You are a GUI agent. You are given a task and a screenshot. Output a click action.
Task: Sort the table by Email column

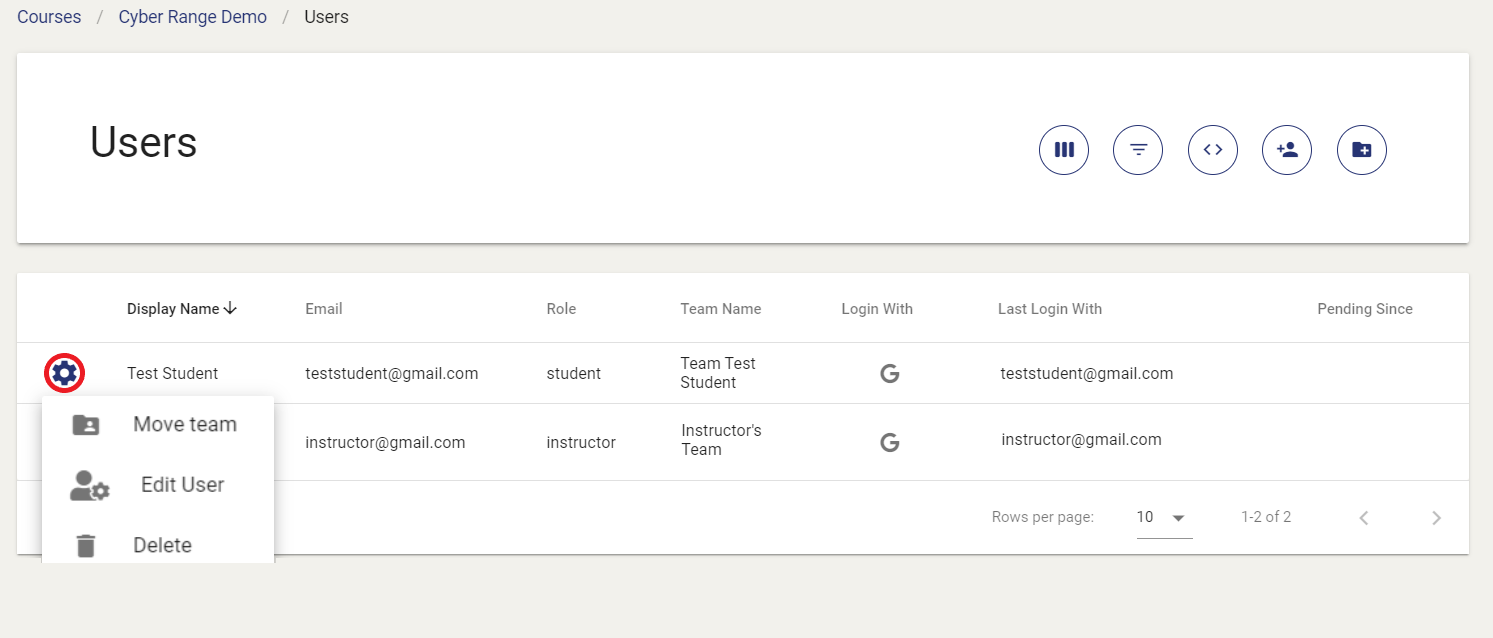pos(323,309)
